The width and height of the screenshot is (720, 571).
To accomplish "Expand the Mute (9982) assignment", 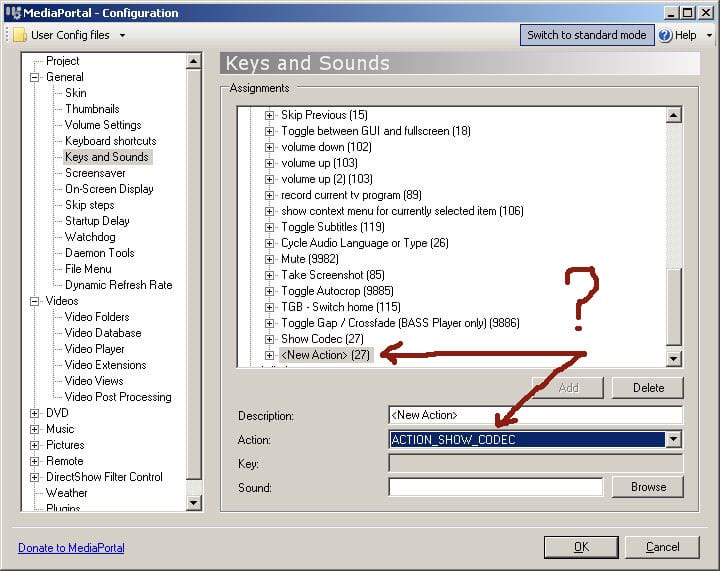I will (x=269, y=259).
